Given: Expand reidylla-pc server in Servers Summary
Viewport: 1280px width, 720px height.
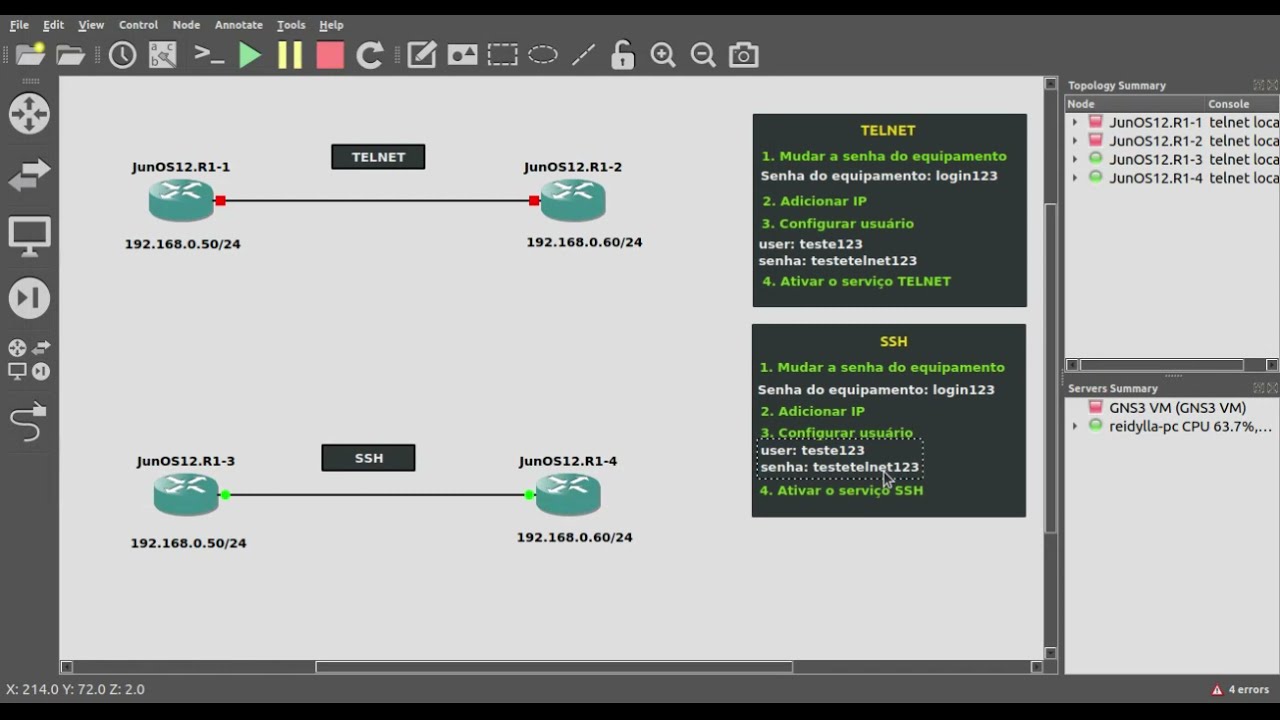Looking at the screenshot, I should point(1075,426).
